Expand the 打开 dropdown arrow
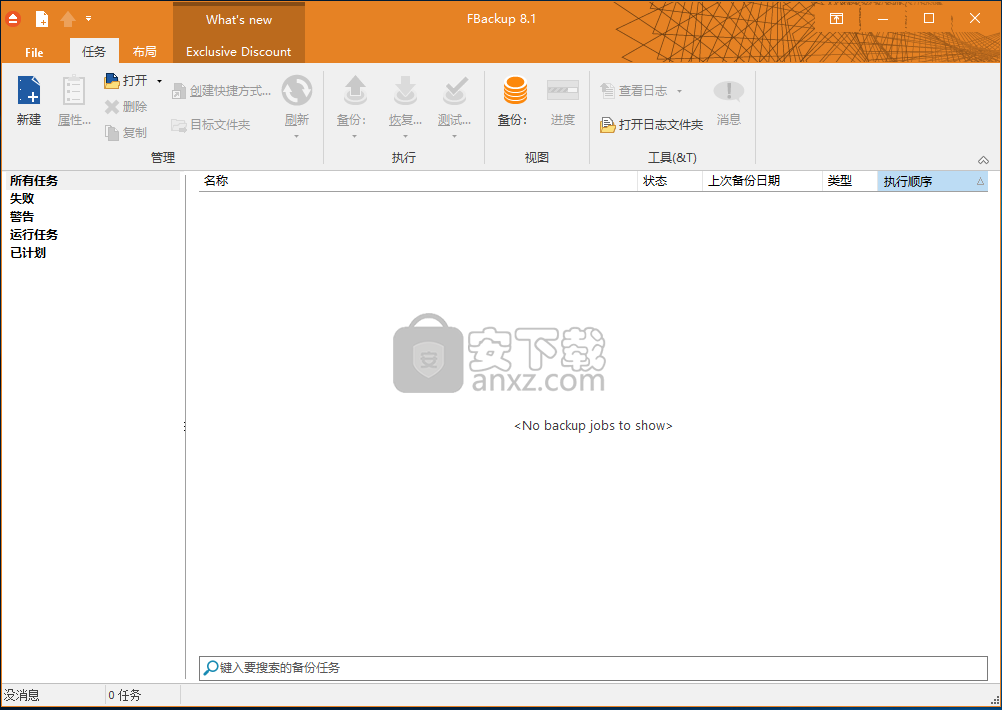 point(159,81)
